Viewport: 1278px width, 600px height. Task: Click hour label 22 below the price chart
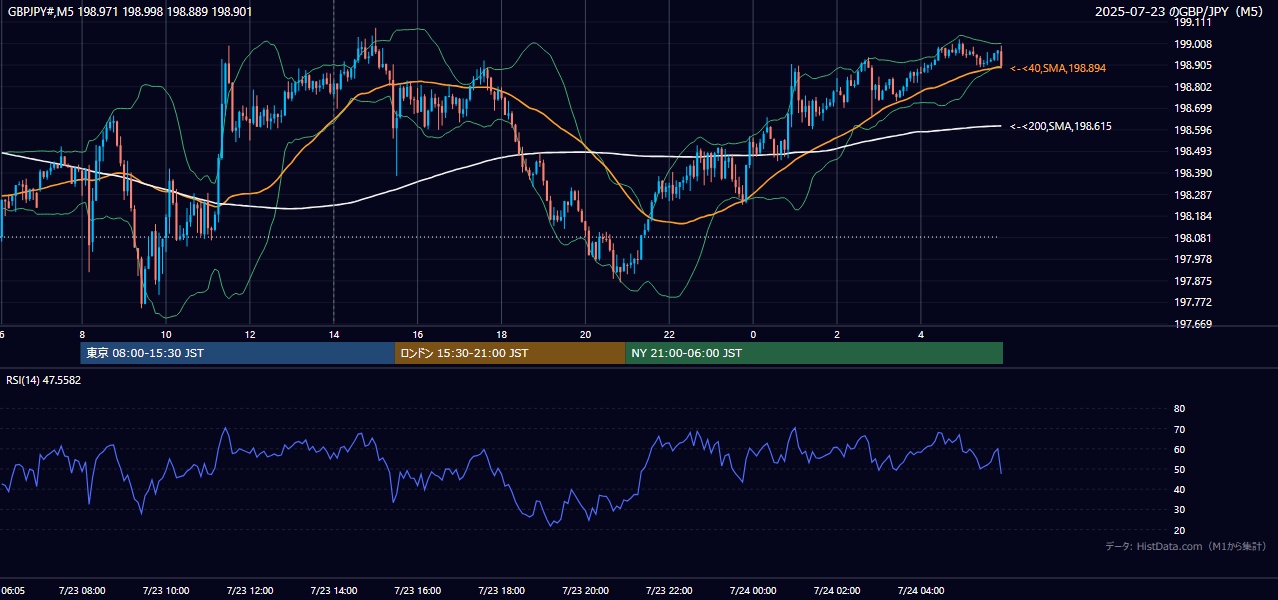pyautogui.click(x=670, y=334)
